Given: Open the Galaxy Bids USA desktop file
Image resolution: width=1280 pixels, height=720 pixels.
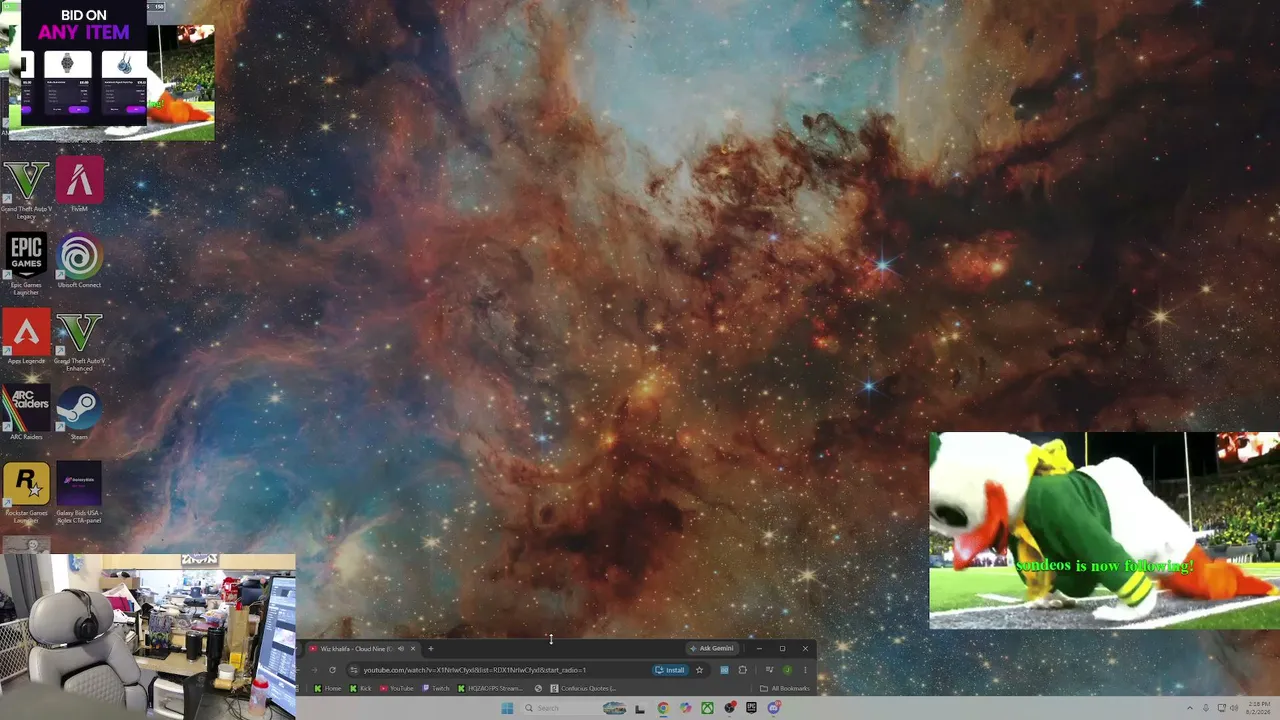Looking at the screenshot, I should [79, 493].
